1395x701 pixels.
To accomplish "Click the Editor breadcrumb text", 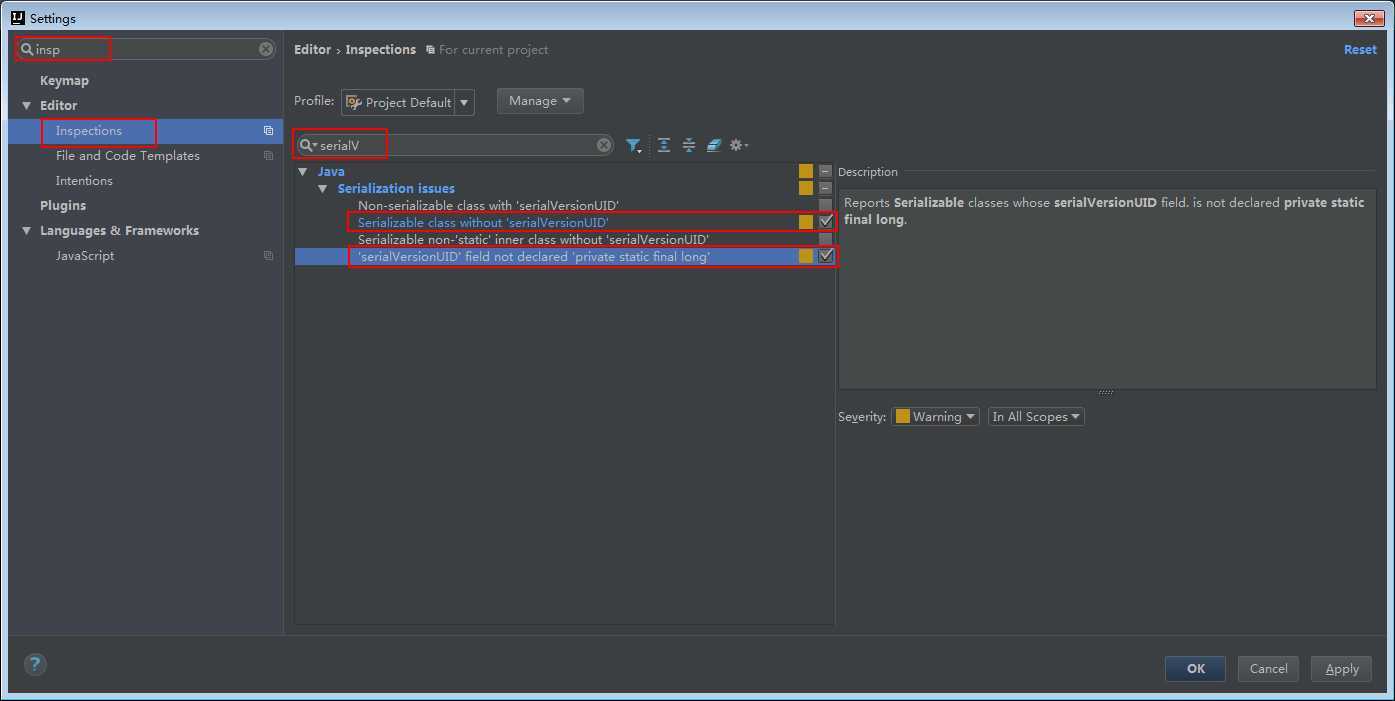I will 312,50.
